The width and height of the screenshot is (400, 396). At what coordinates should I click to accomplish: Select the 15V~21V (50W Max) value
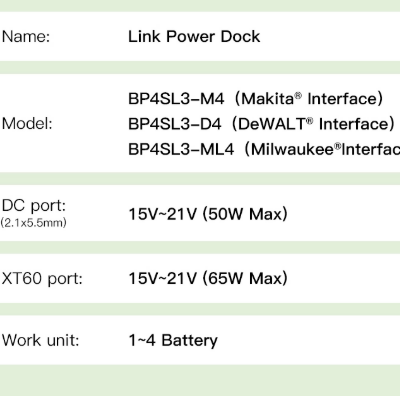point(208,214)
